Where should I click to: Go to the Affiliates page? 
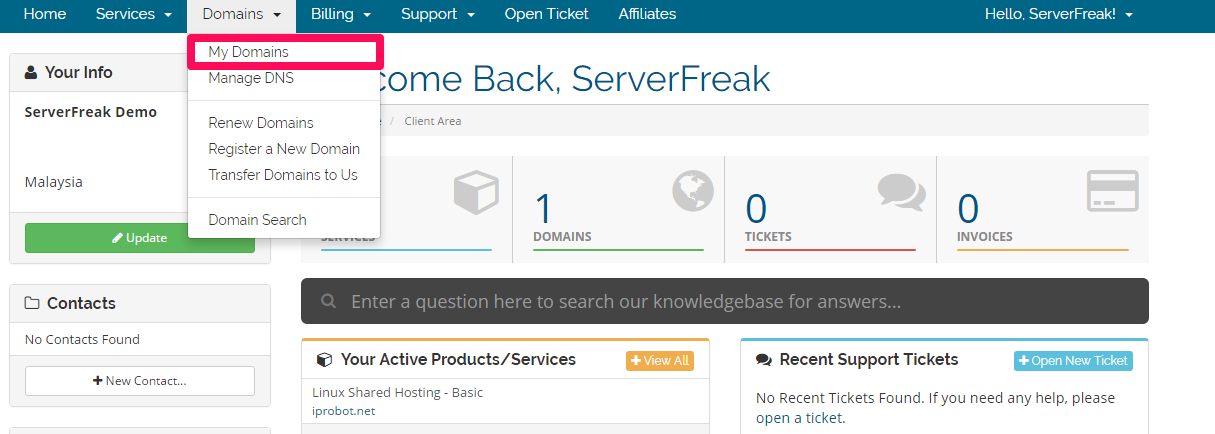point(647,14)
